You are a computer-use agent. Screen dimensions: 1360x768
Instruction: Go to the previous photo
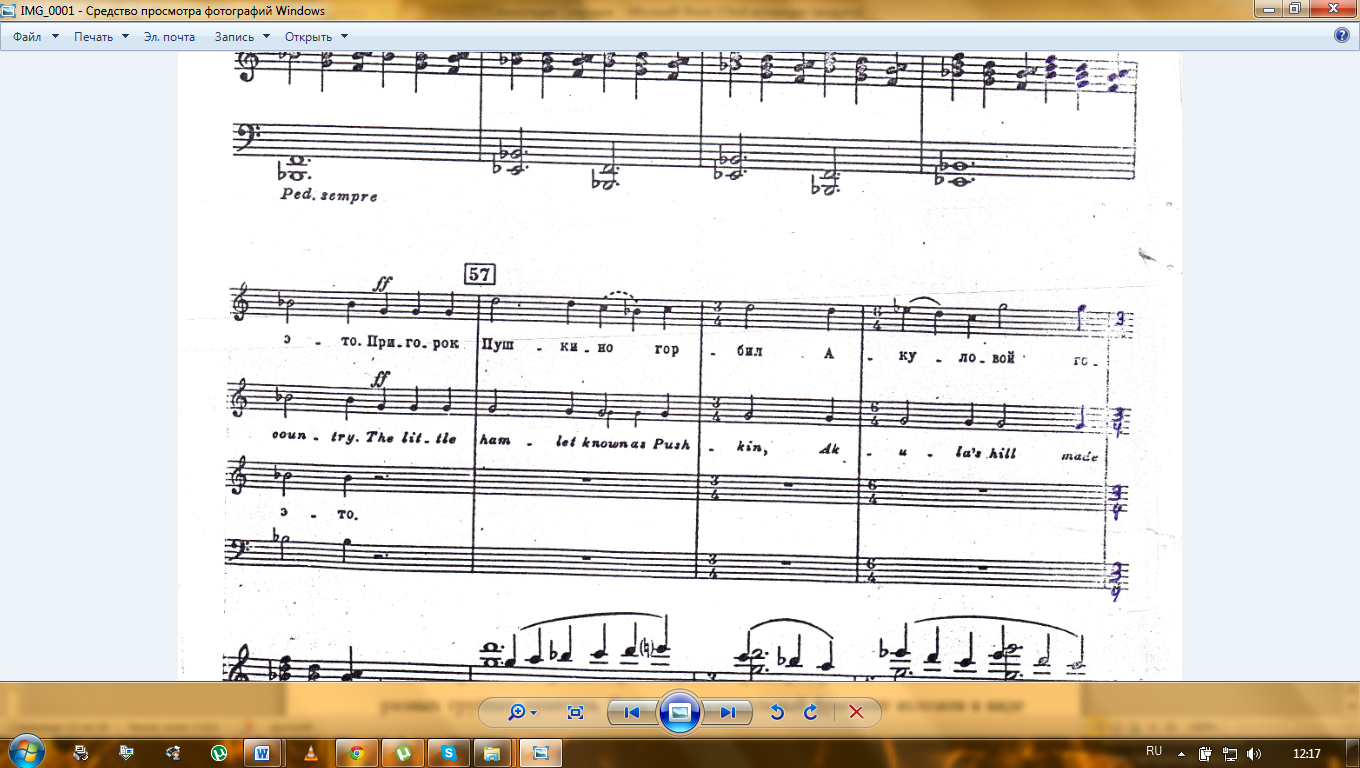[631, 712]
